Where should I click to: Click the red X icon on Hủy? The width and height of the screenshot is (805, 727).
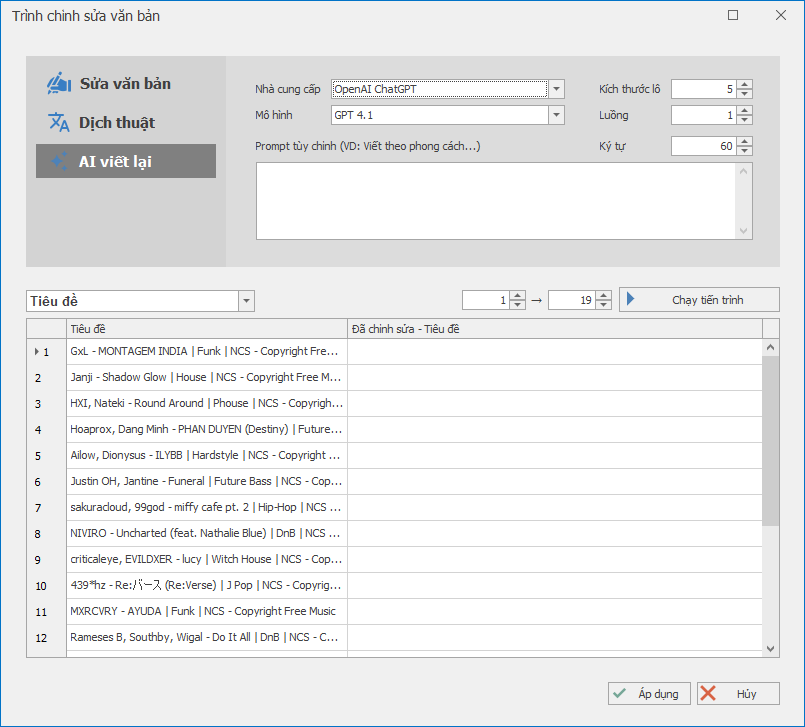coord(710,694)
